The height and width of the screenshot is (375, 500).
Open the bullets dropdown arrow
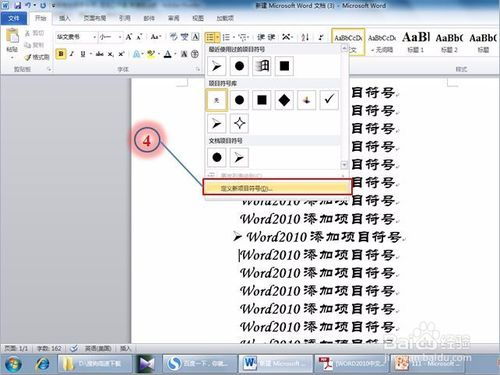[x=217, y=37]
